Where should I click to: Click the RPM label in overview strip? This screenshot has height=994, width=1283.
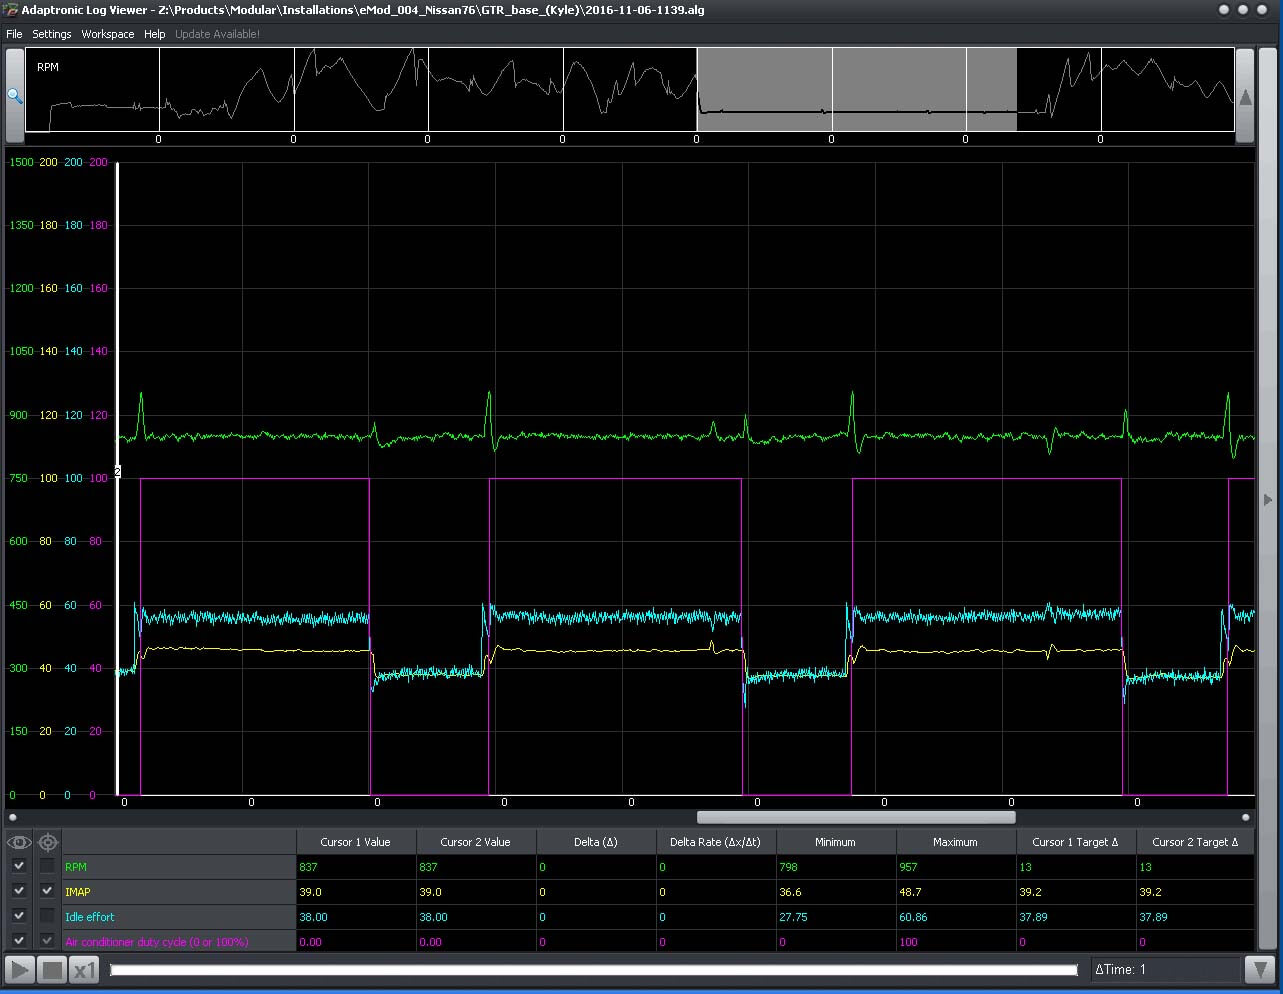[x=48, y=67]
